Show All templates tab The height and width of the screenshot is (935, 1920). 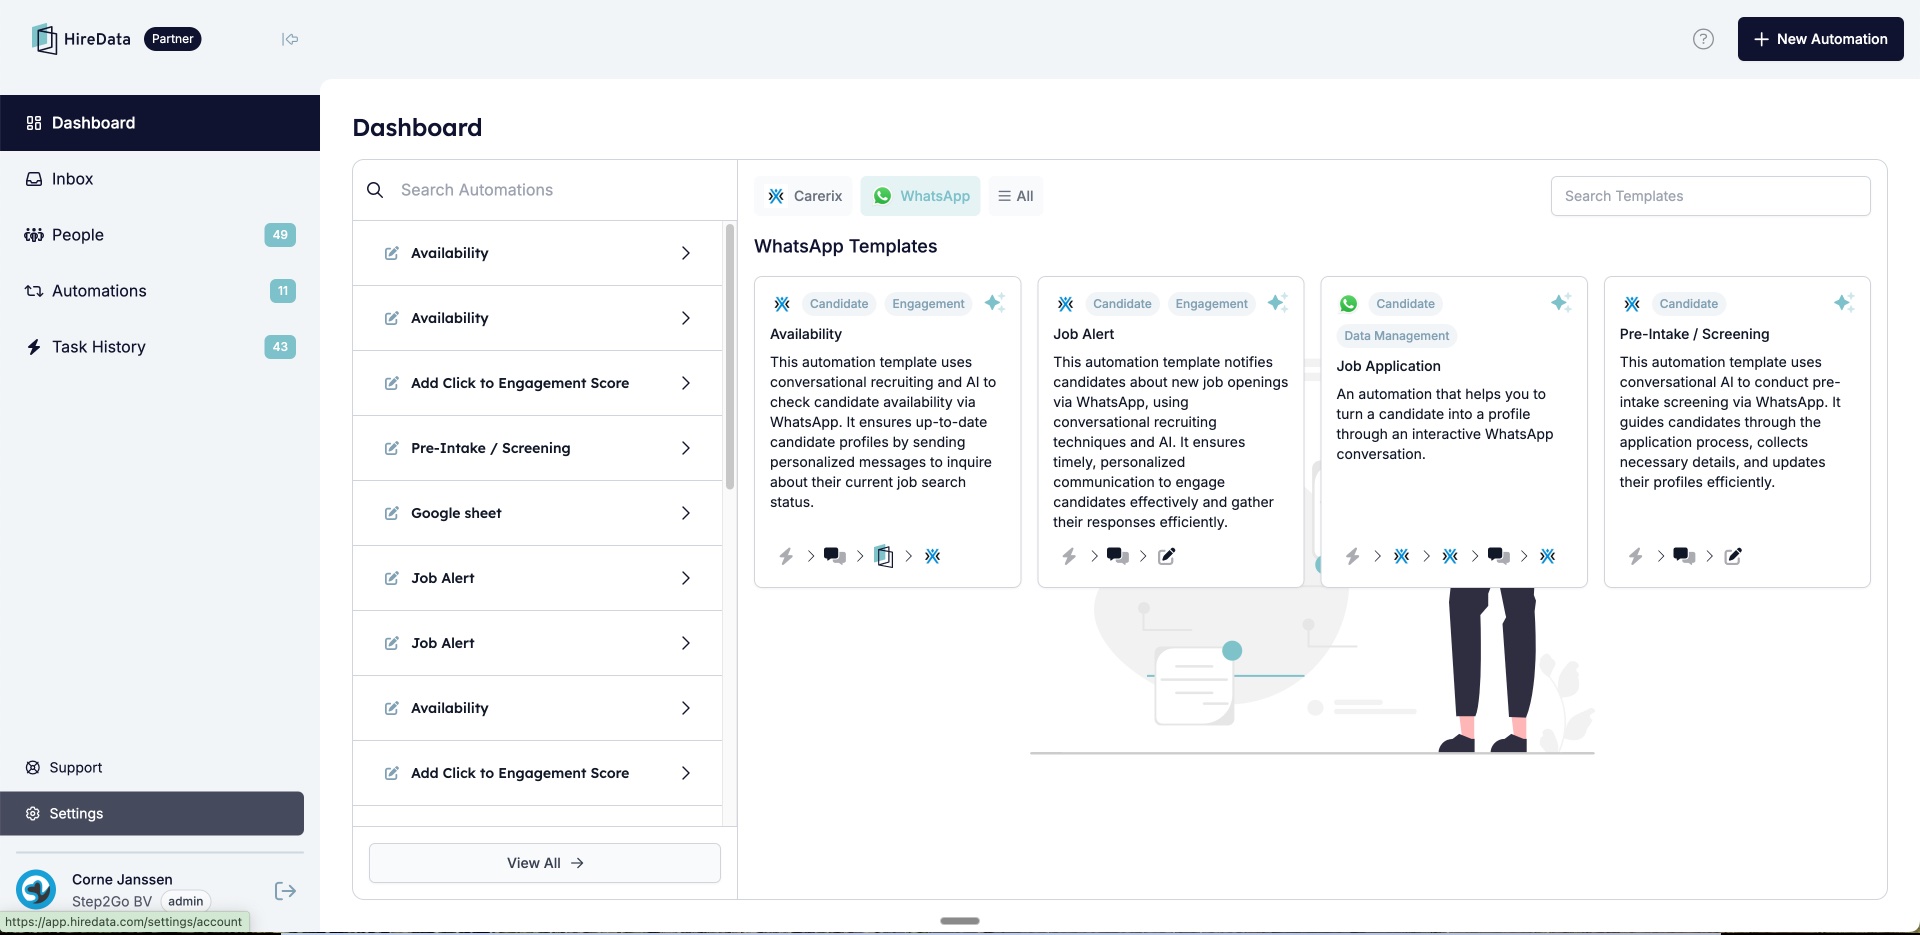pyautogui.click(x=1016, y=196)
